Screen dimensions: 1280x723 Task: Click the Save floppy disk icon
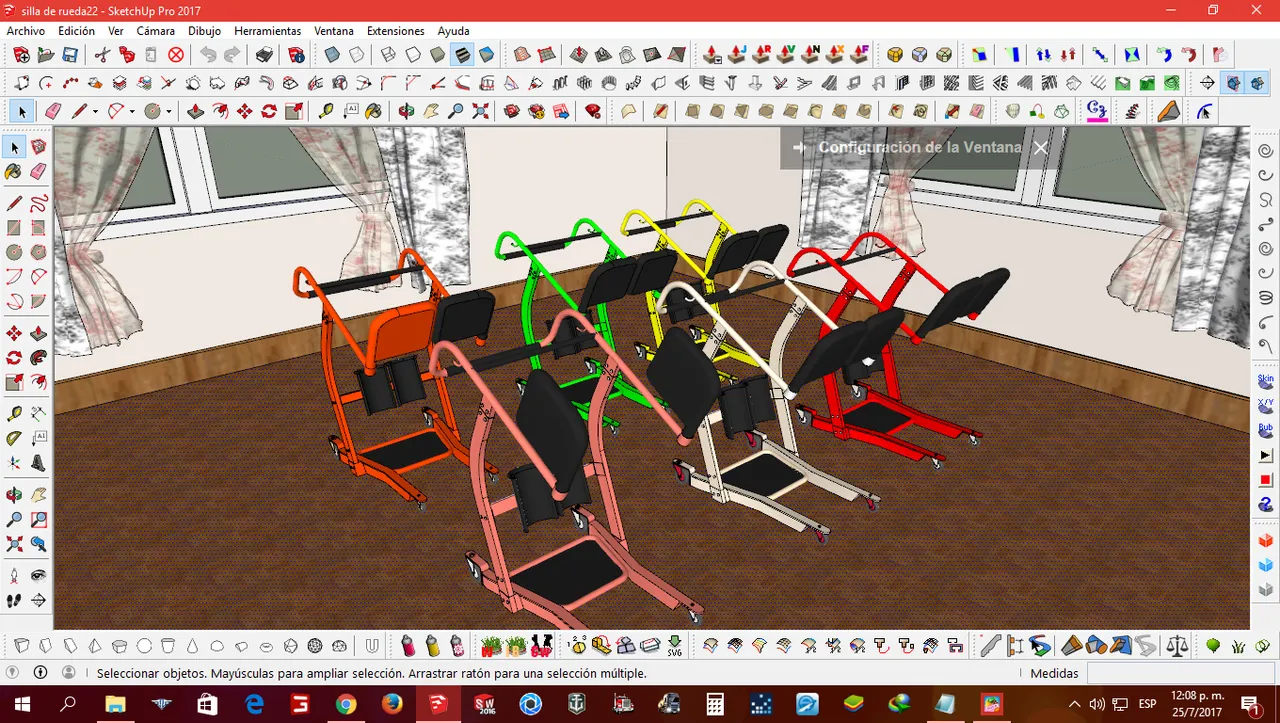coord(70,55)
